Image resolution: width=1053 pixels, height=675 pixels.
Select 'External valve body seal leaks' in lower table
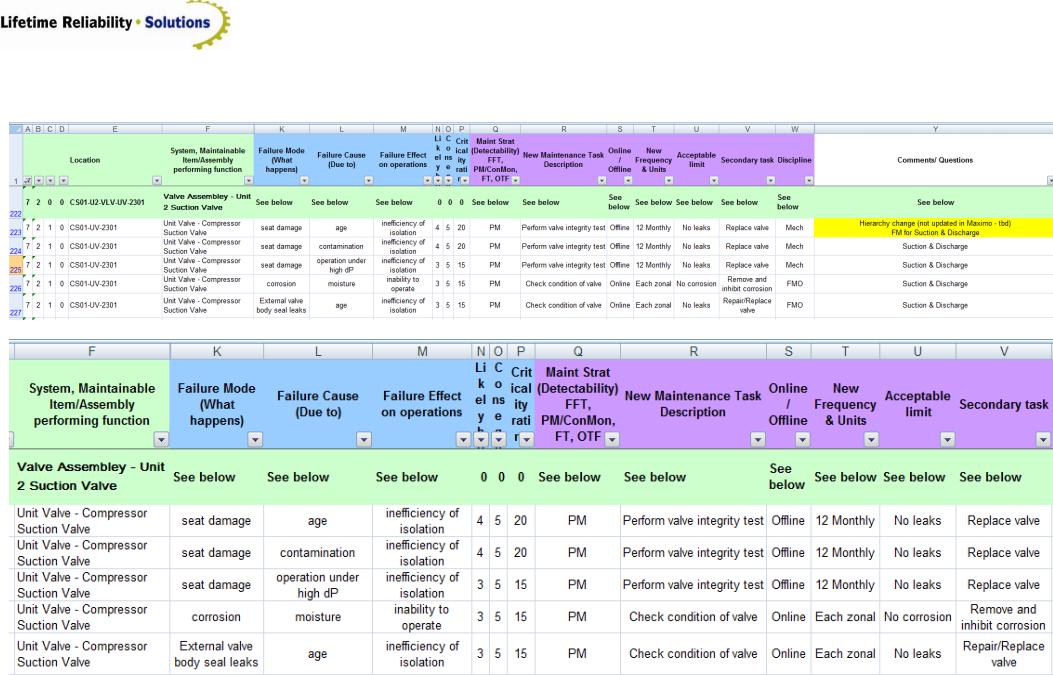pos(216,654)
